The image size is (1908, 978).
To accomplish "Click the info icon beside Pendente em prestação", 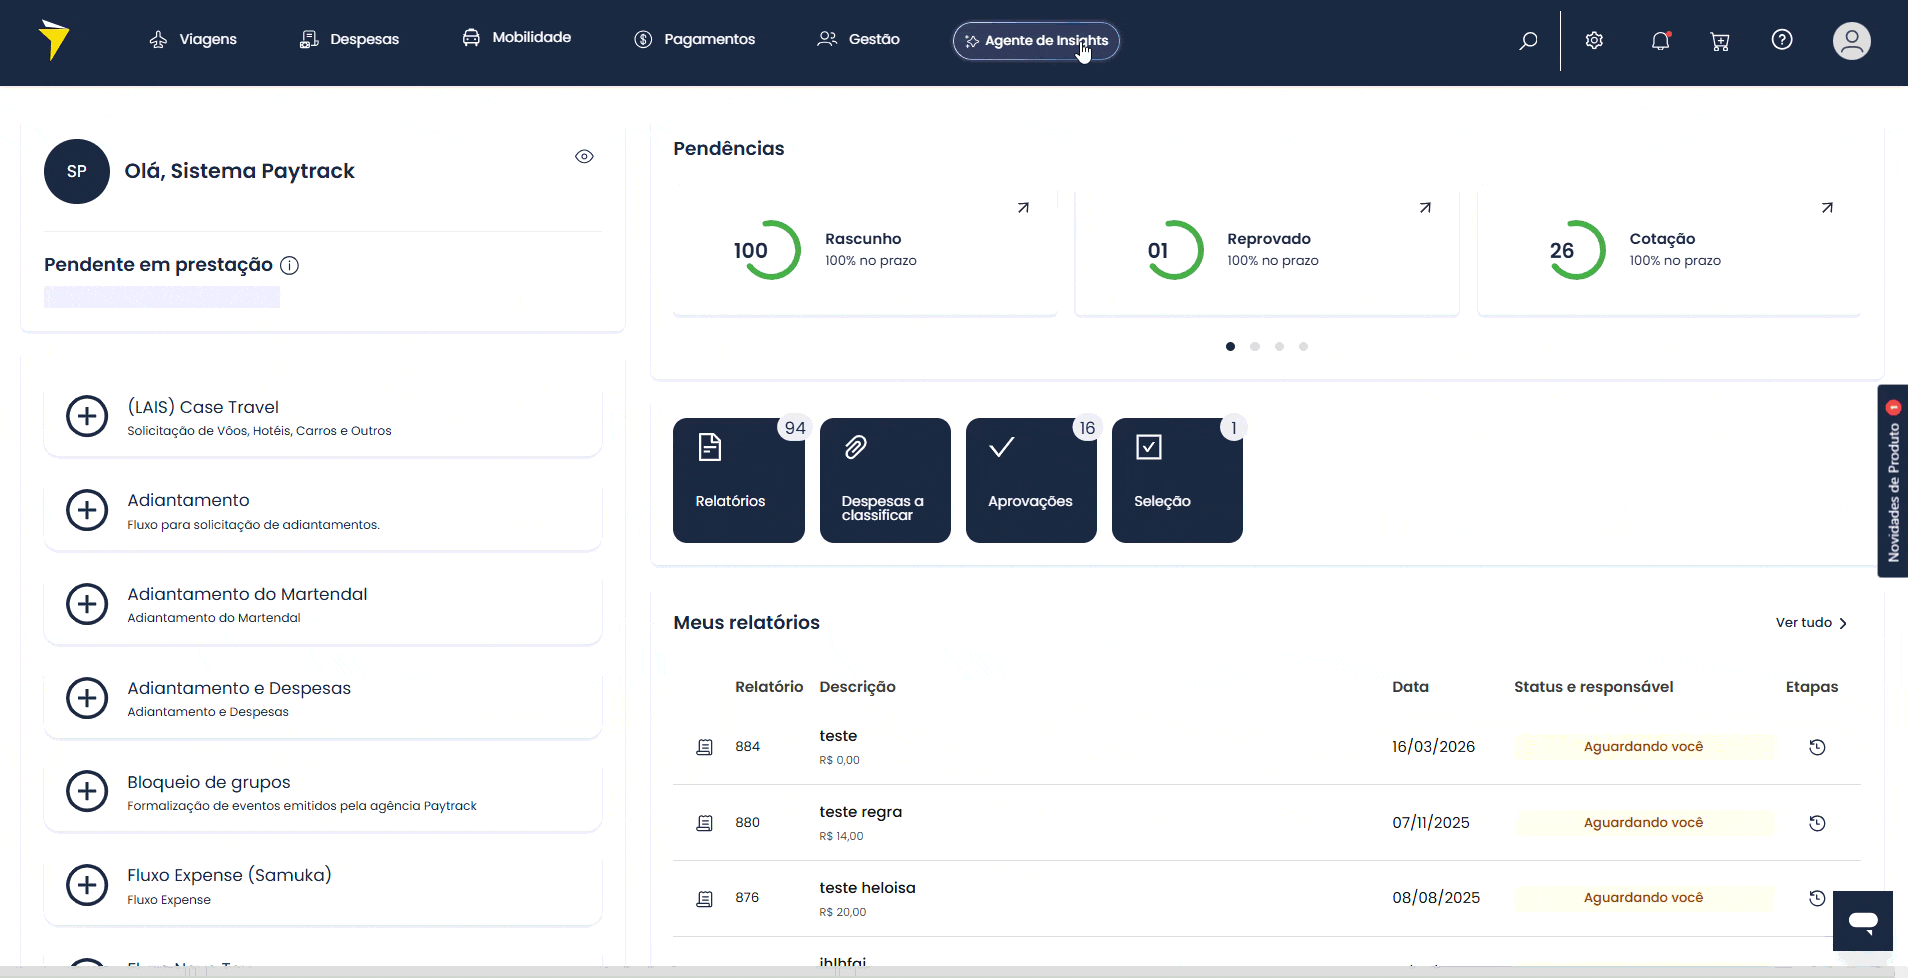I will click(289, 265).
